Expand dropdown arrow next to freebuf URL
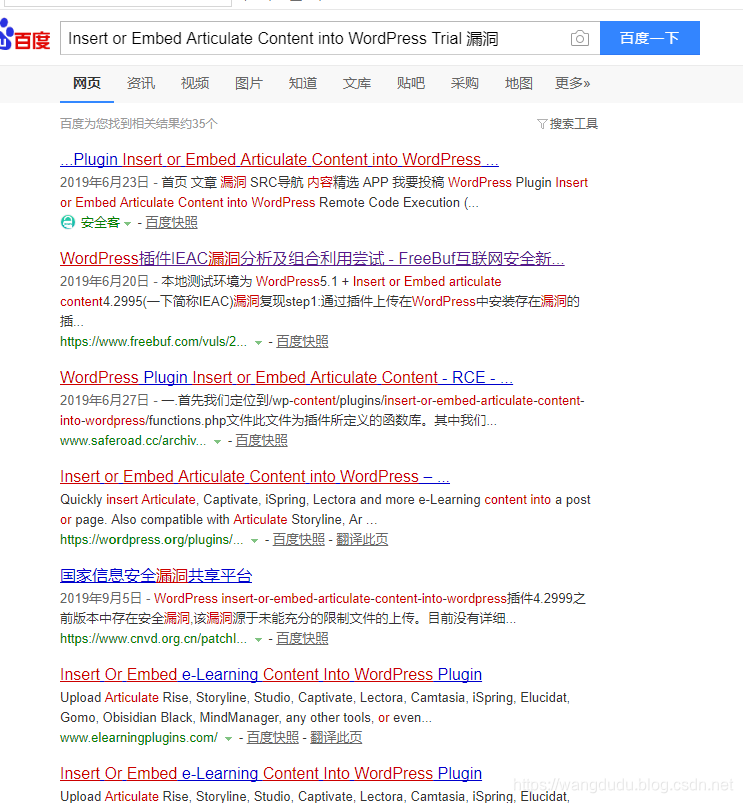 click(x=259, y=343)
